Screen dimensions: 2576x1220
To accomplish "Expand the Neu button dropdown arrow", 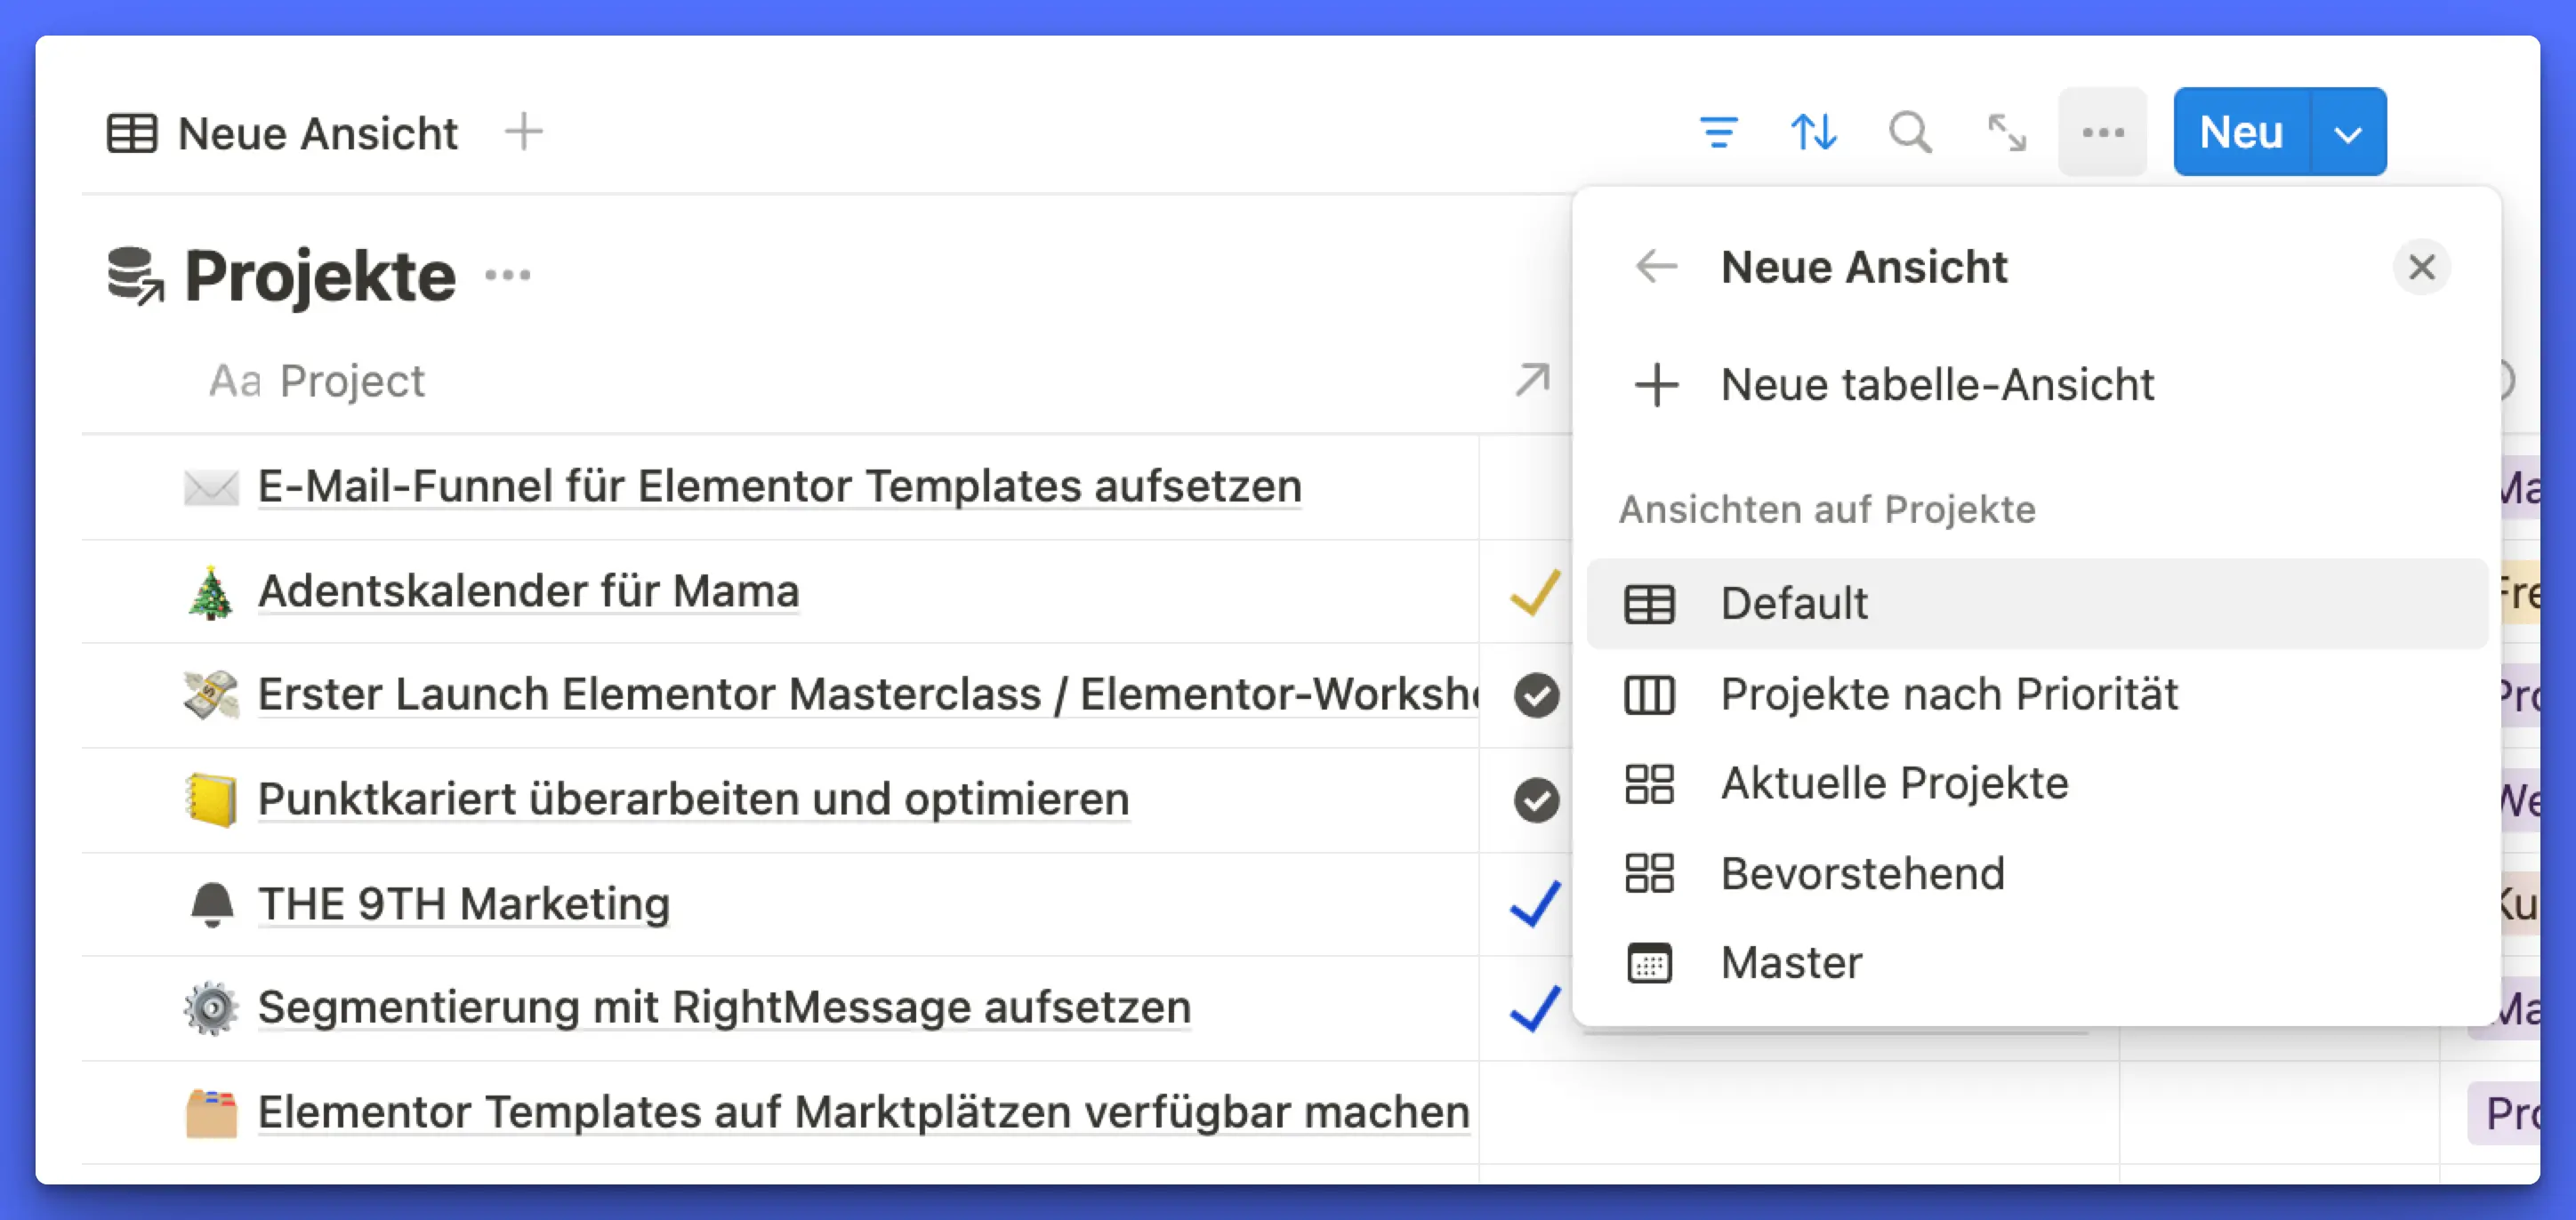I will pyautogui.click(x=2347, y=133).
